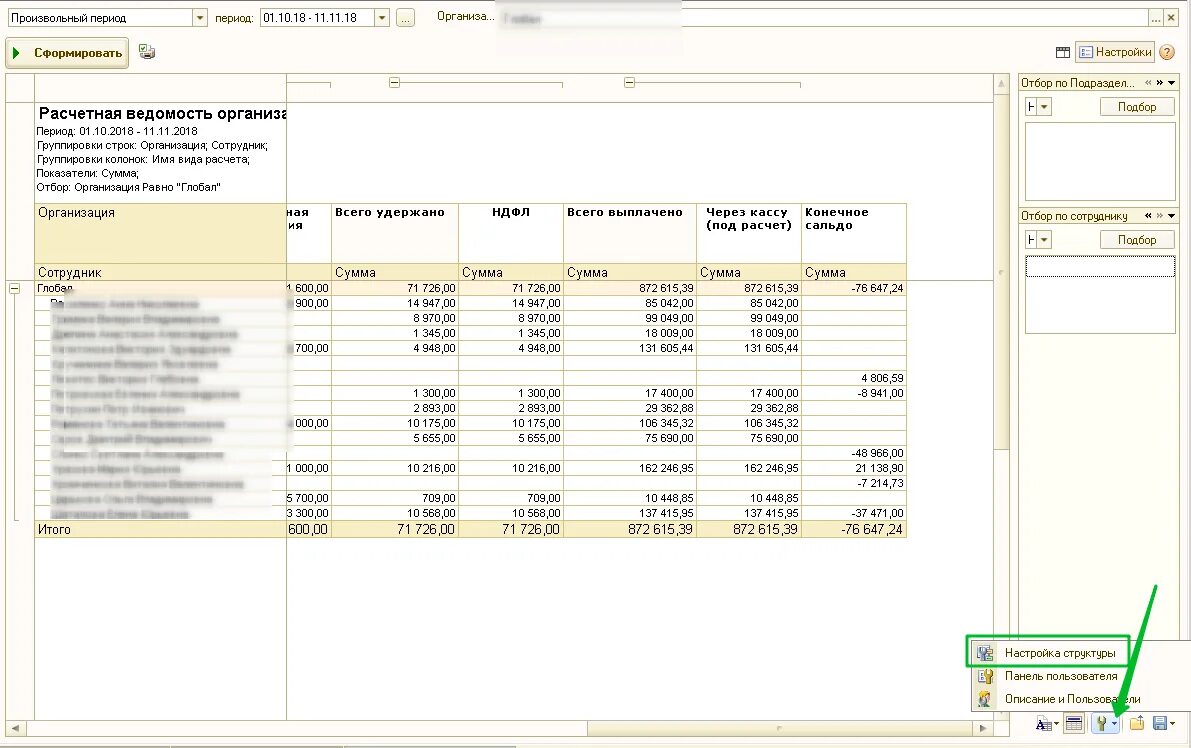Open comparison type dropdown in Отбор по сотруднику panel

click(x=1045, y=240)
